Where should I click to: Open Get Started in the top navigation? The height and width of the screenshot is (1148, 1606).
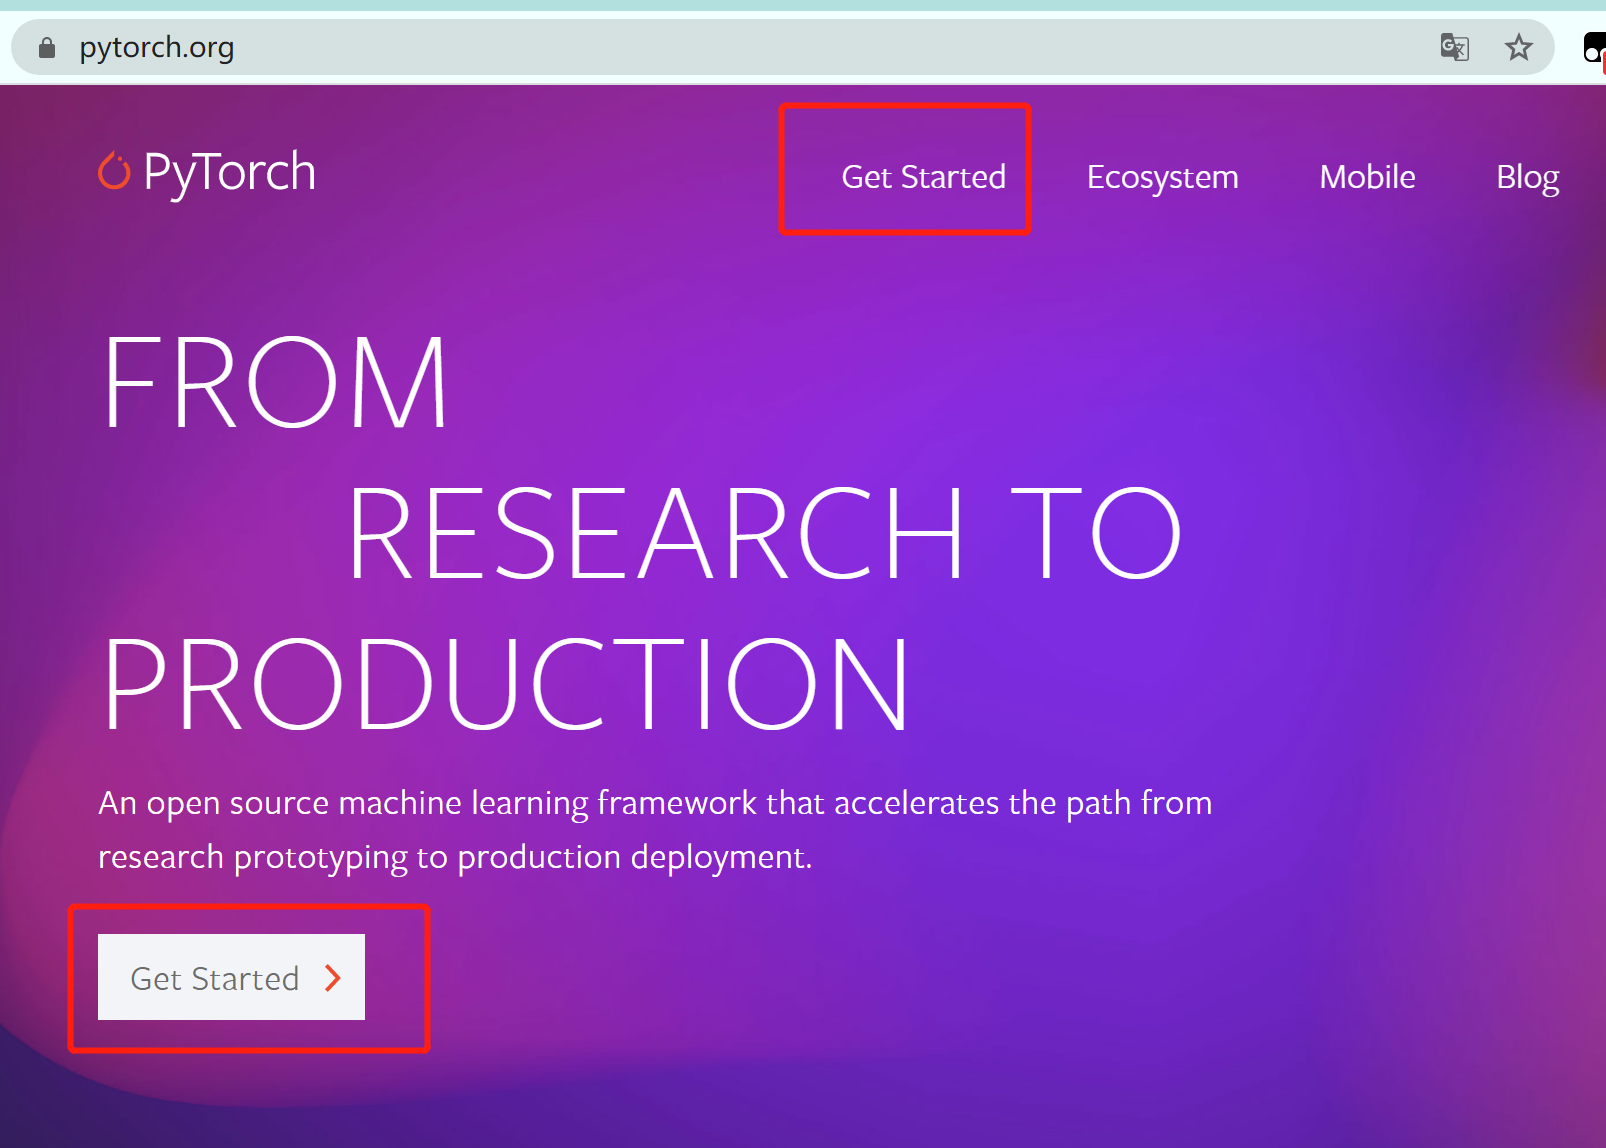click(923, 177)
